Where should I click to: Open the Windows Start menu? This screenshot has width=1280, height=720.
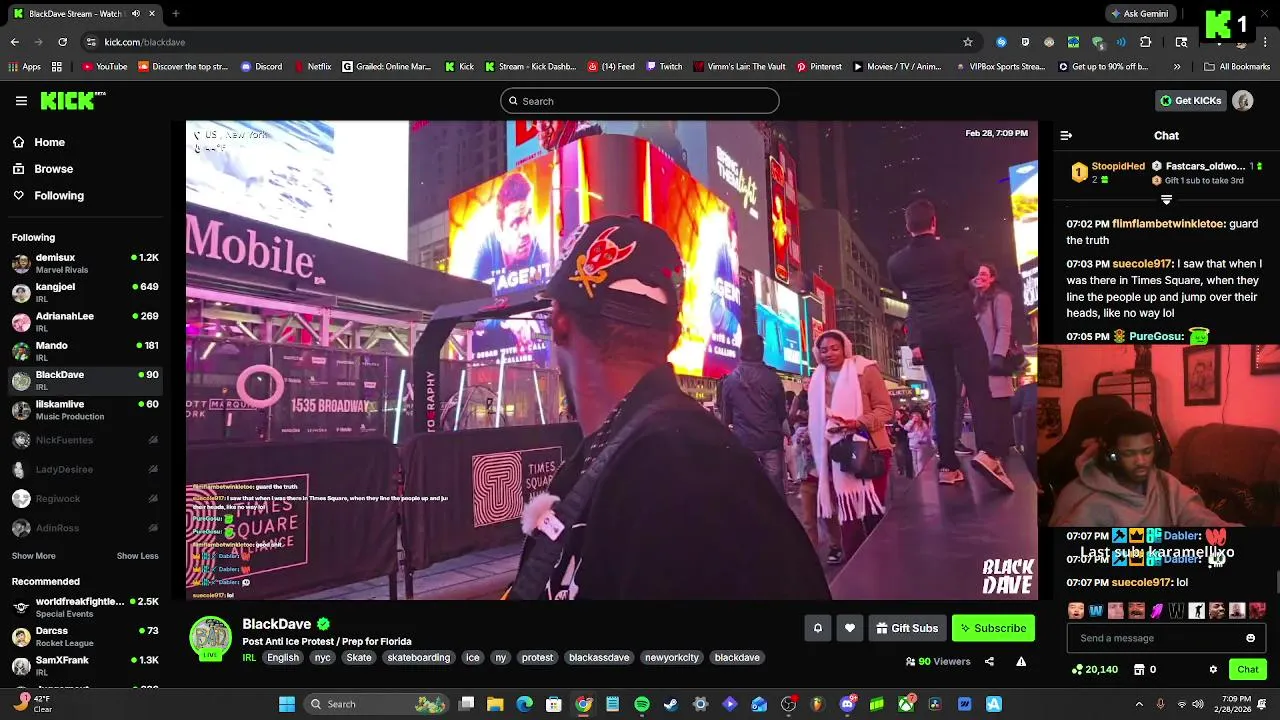(x=287, y=704)
